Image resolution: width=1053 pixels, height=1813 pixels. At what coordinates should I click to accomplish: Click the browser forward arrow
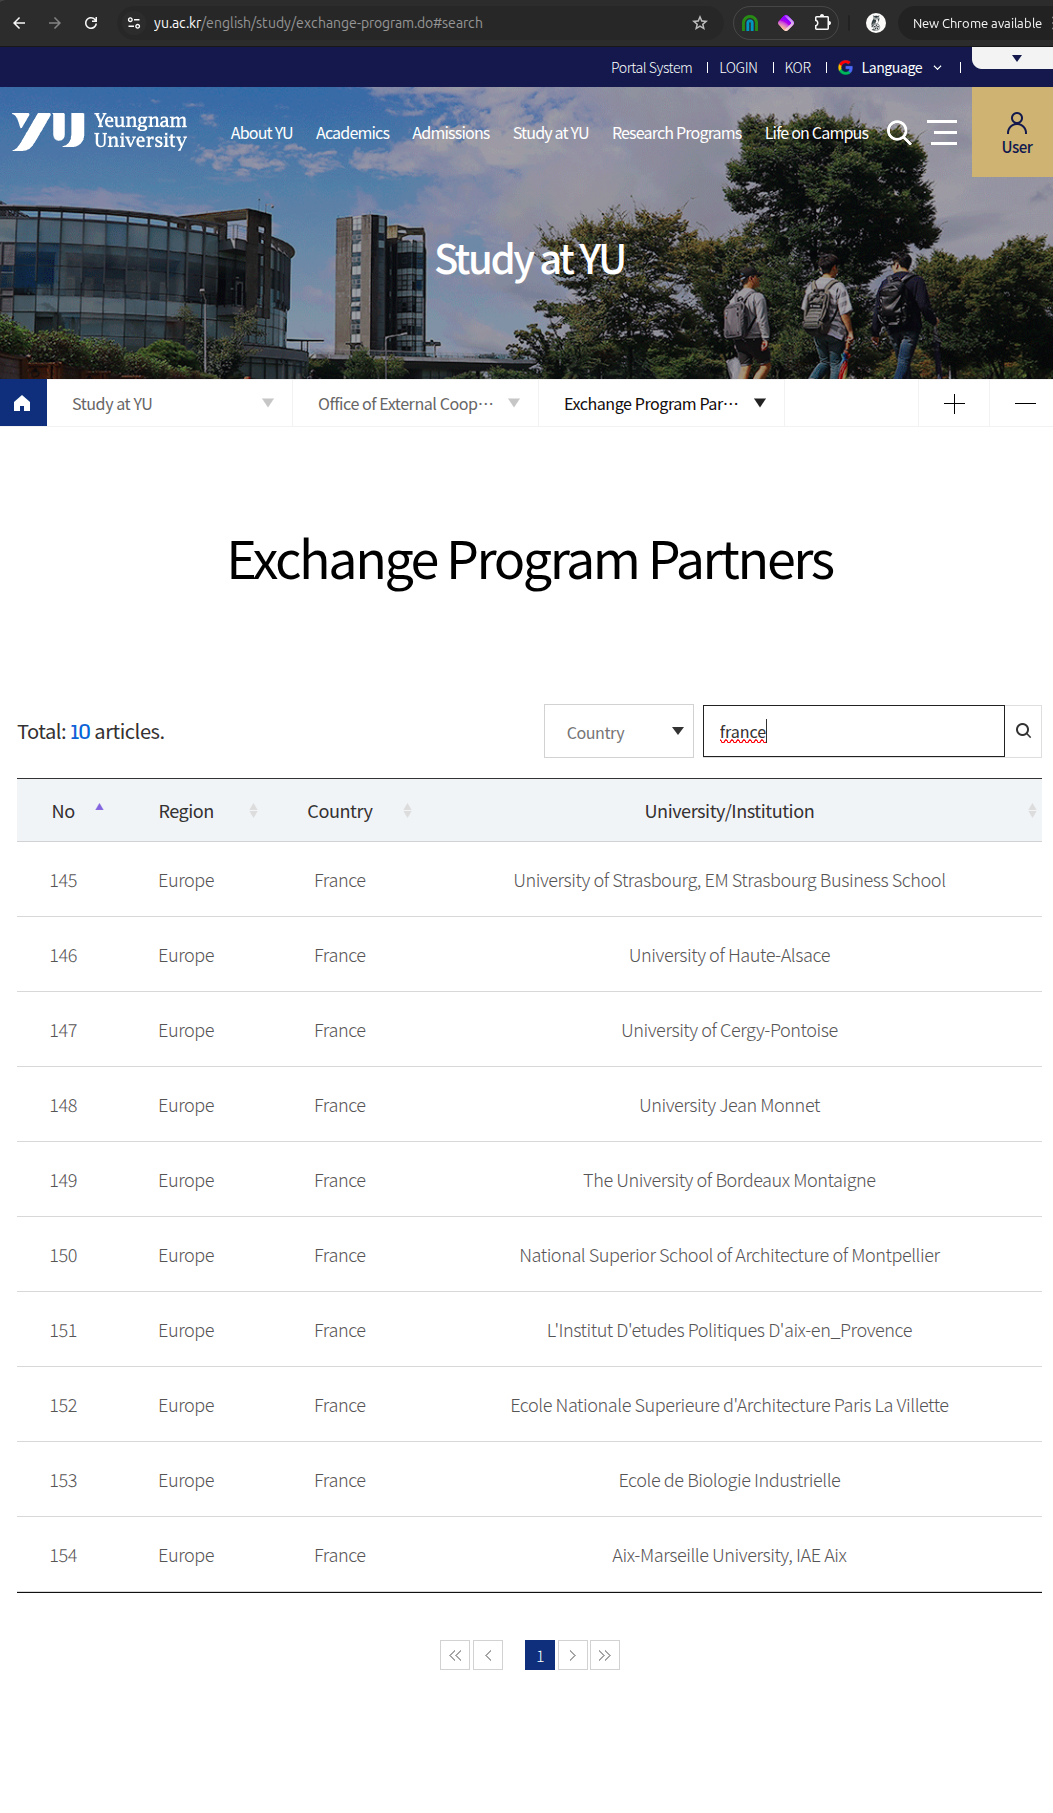(55, 22)
